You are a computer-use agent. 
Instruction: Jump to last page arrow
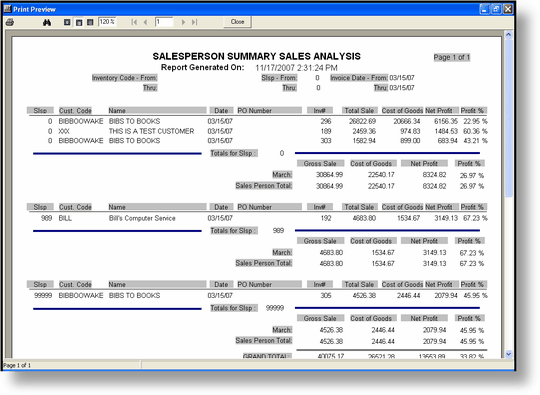pyautogui.click(x=195, y=22)
